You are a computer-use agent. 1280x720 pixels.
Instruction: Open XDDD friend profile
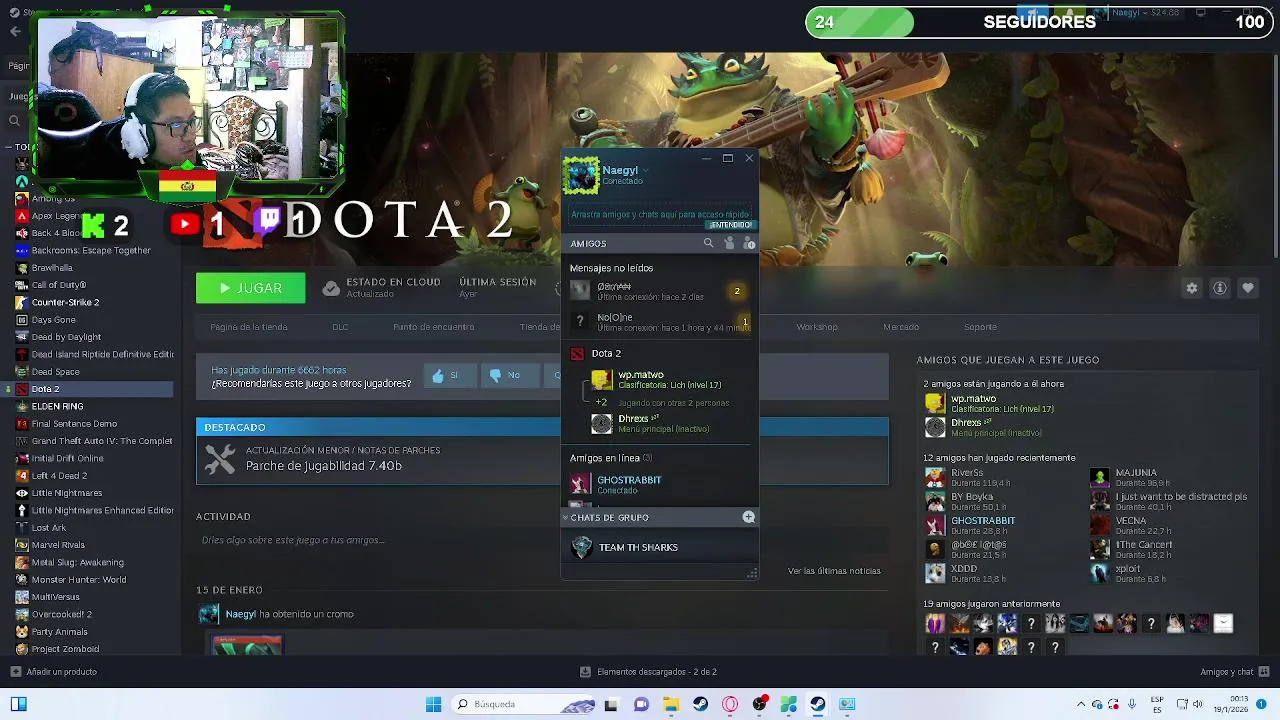pyautogui.click(x=962, y=573)
